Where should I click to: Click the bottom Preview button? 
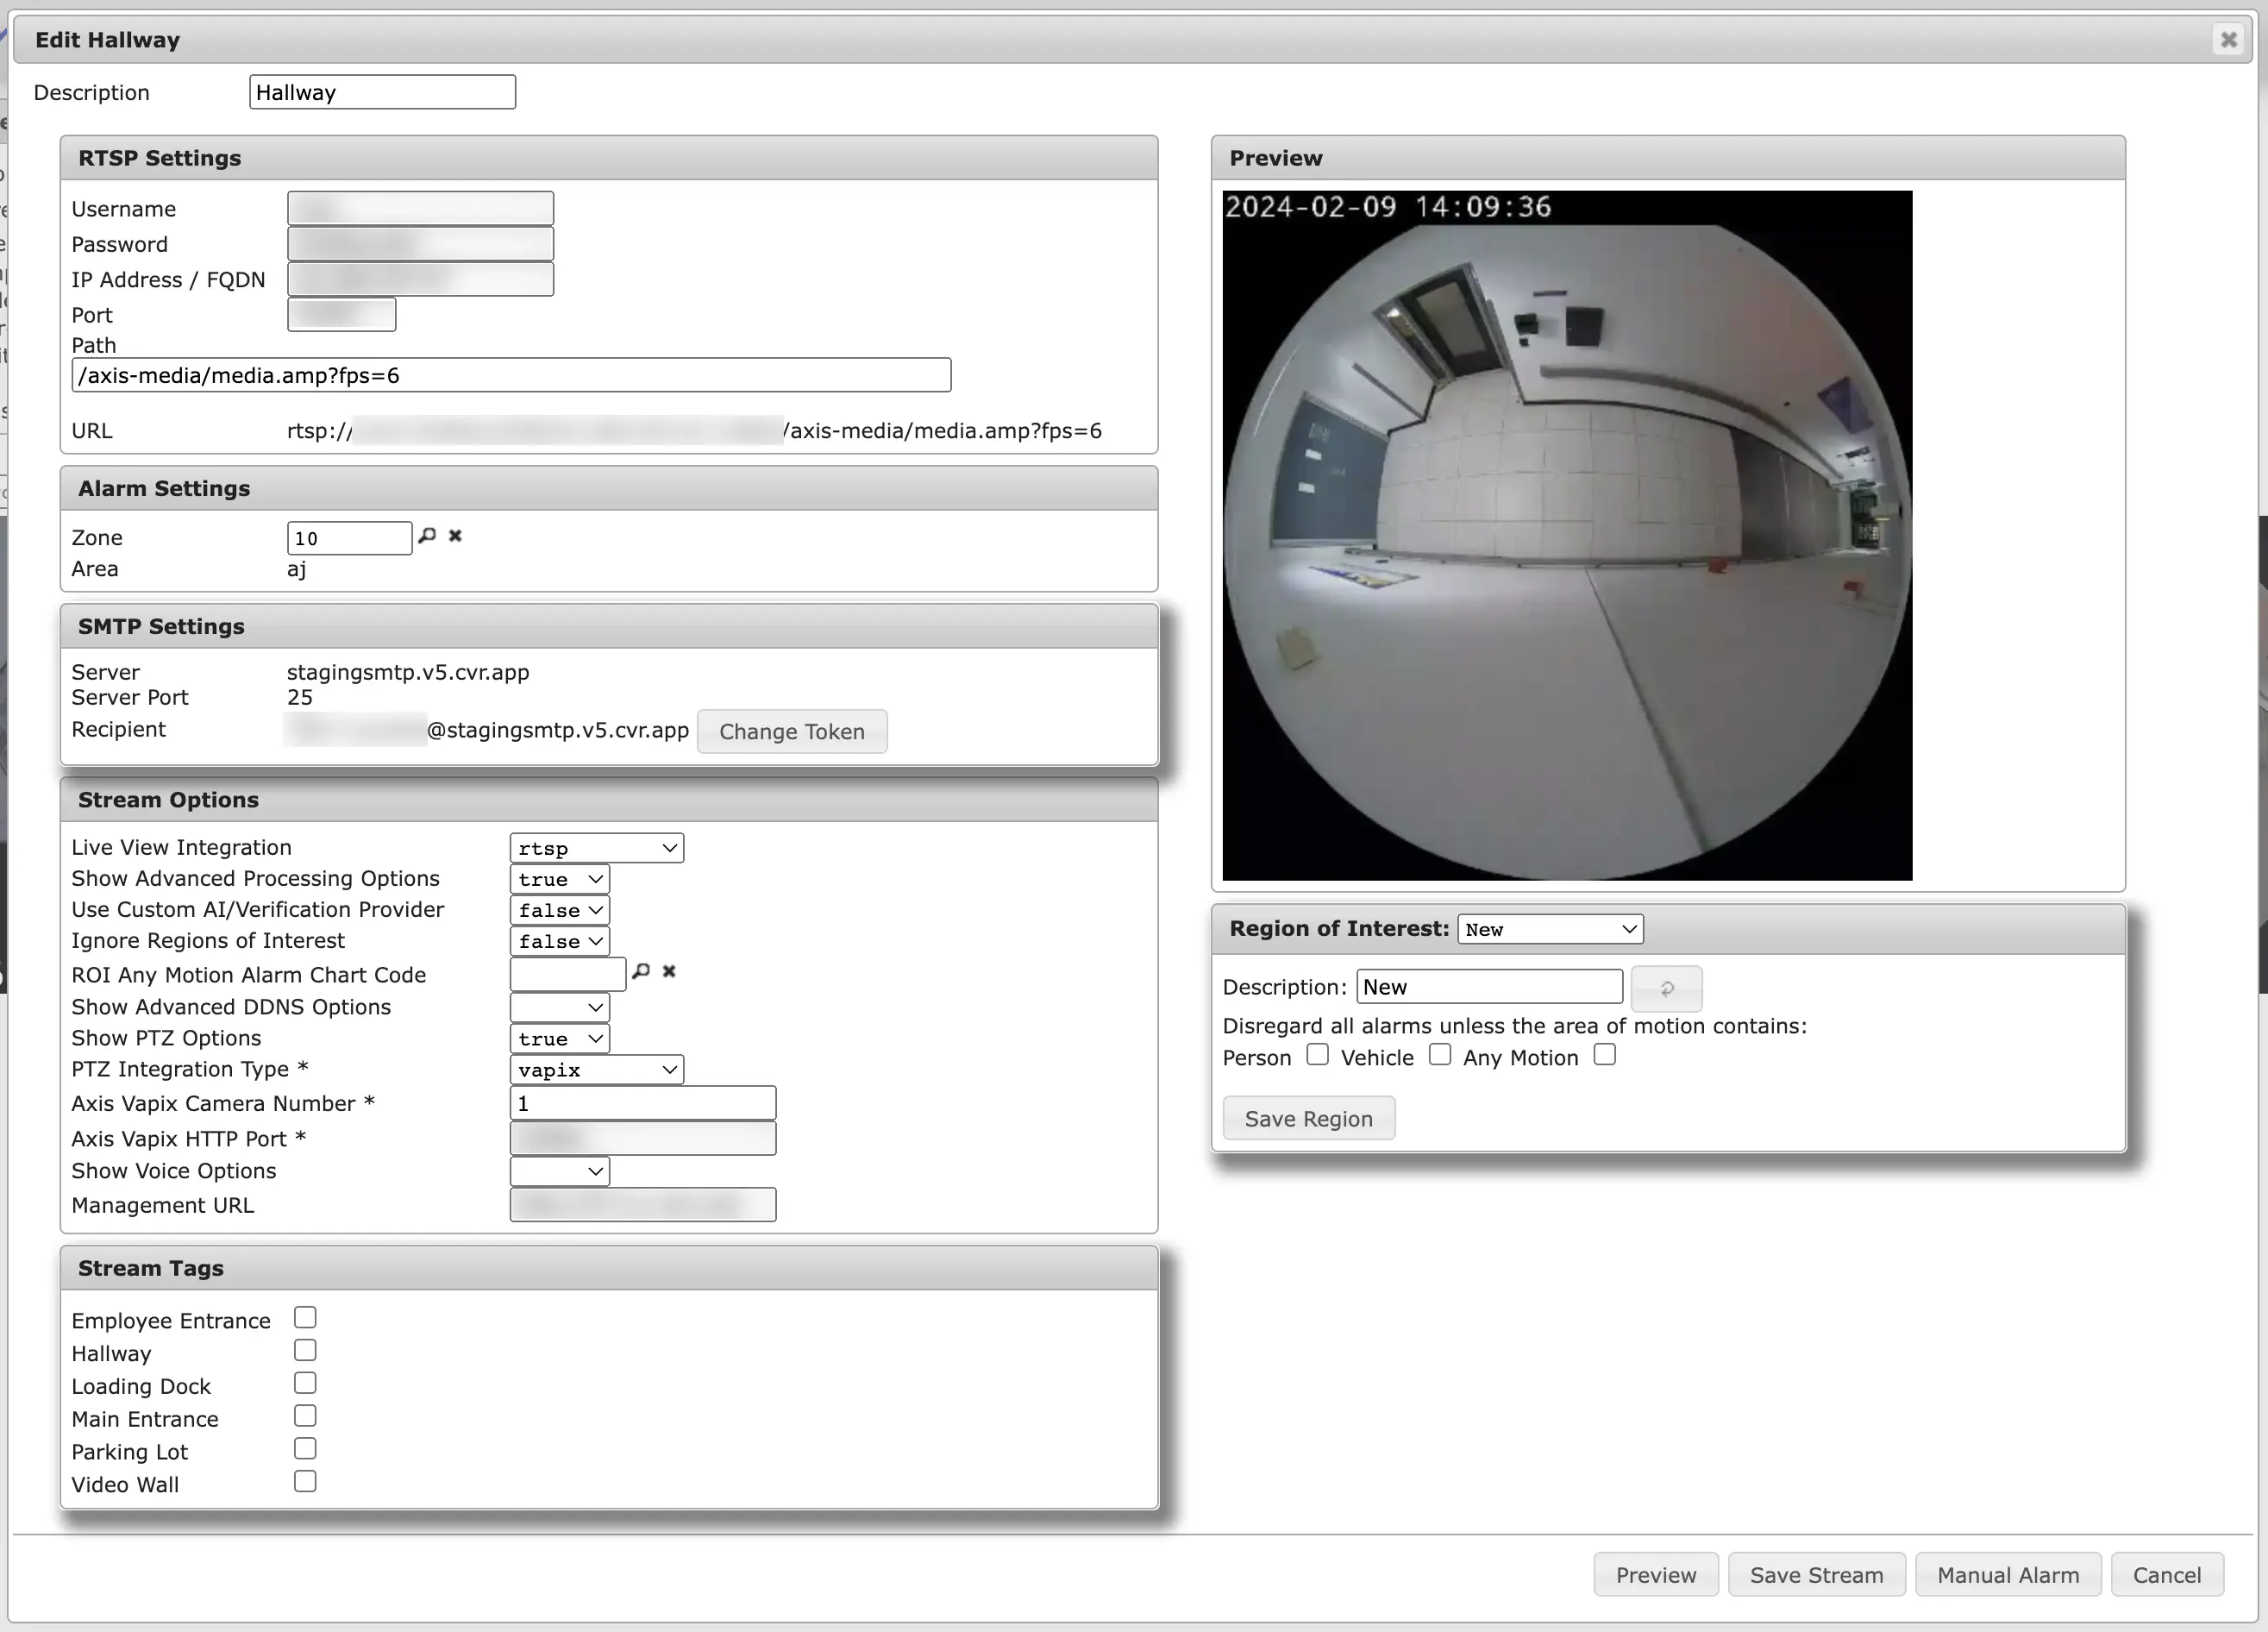(x=1655, y=1575)
